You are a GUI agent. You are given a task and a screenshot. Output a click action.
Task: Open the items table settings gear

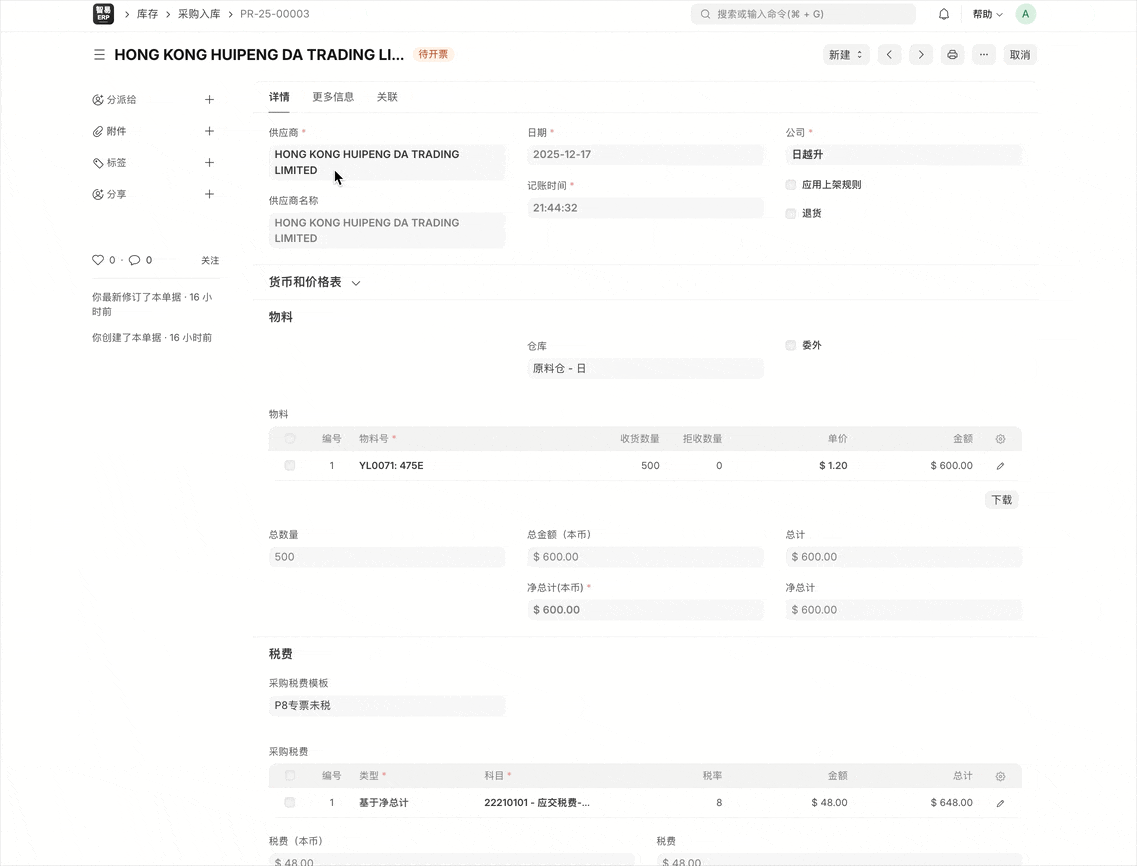pos(1000,439)
